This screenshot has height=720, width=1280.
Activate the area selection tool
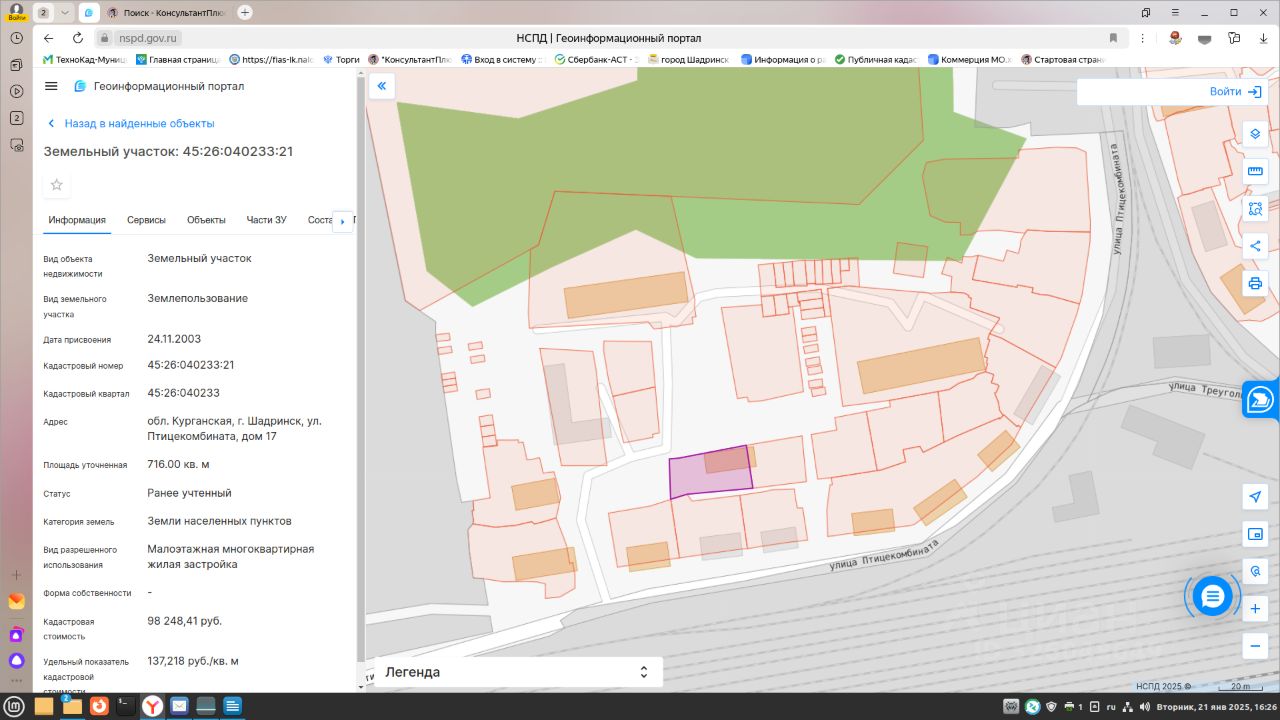(1255, 209)
